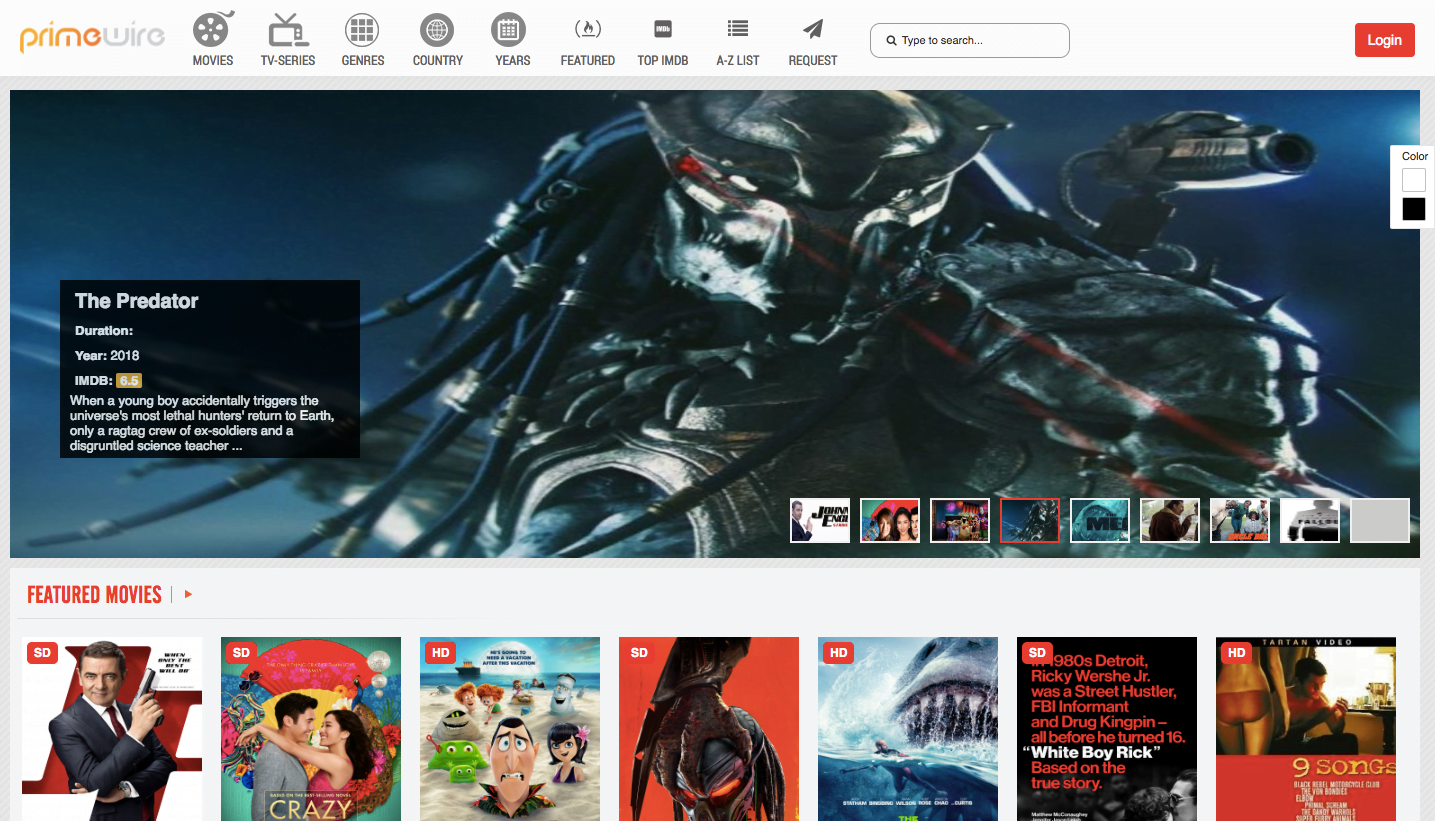Click the REQUEST menu label
1435x821 pixels.
(x=813, y=60)
